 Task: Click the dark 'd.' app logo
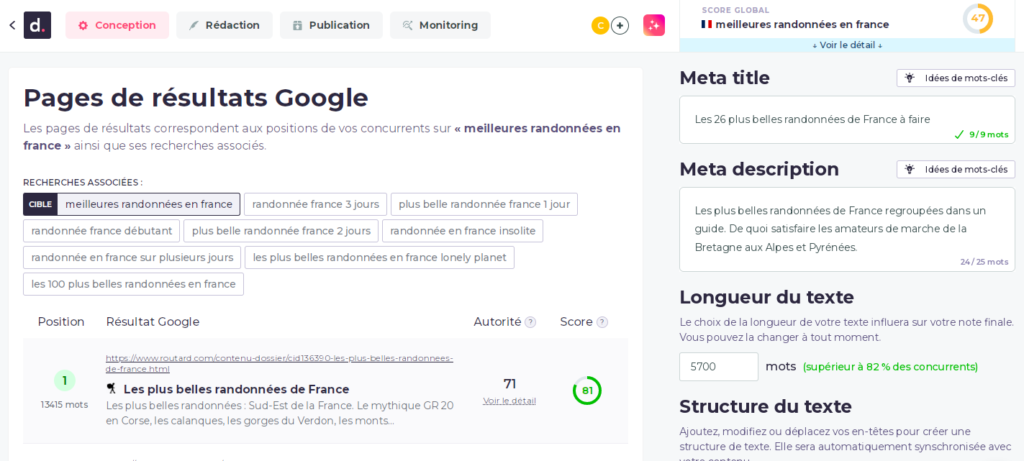pyautogui.click(x=38, y=25)
